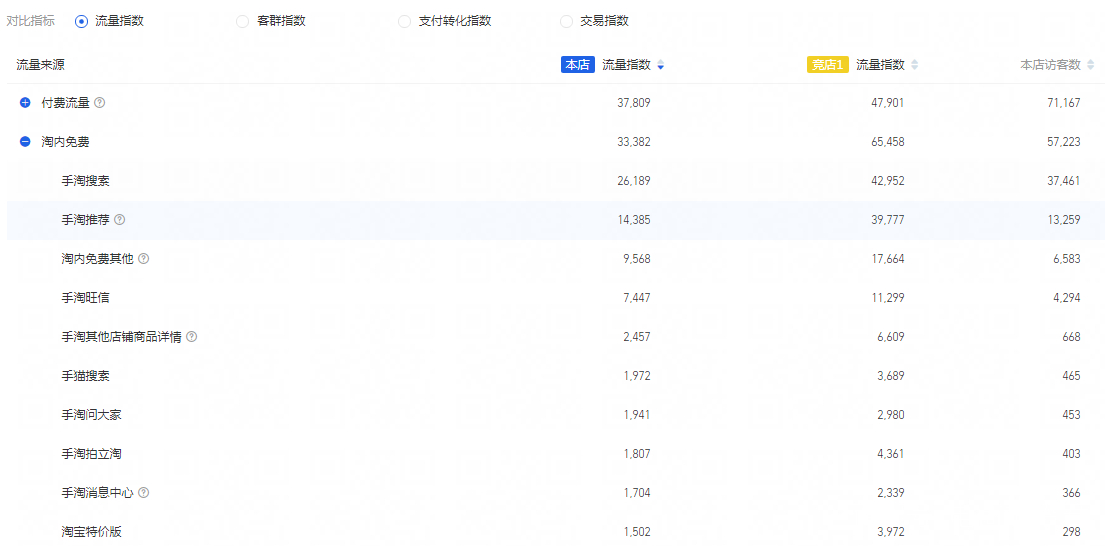
Task: Click the blue 本店 badge
Action: (578, 65)
